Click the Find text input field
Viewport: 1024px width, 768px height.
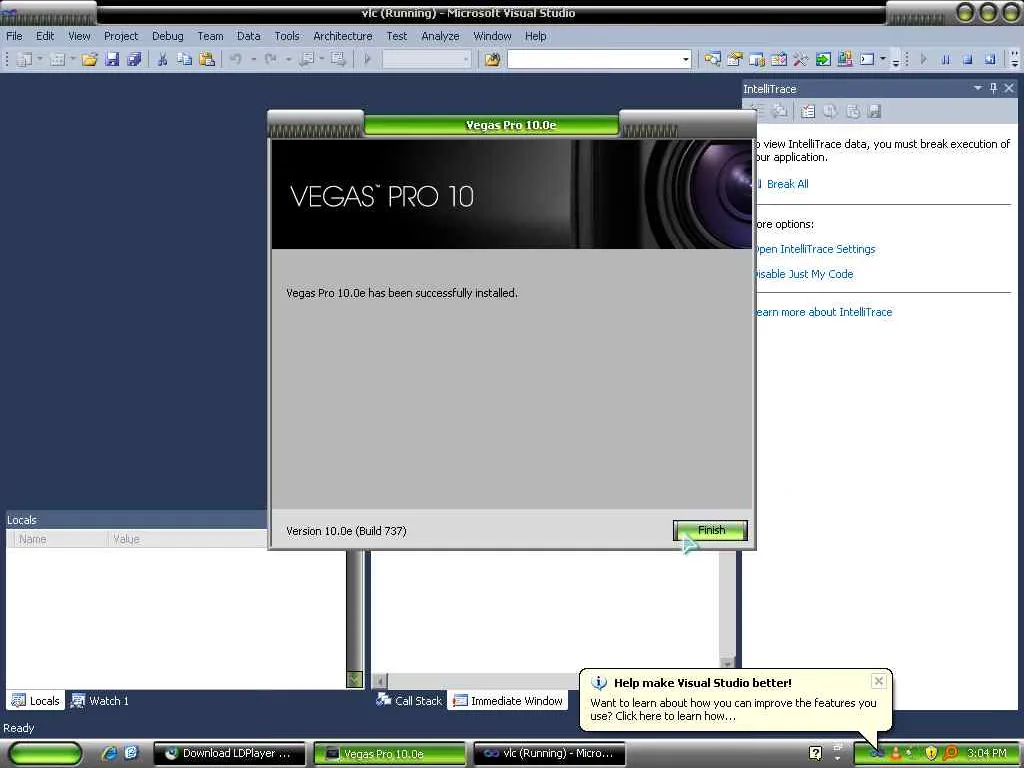594,59
